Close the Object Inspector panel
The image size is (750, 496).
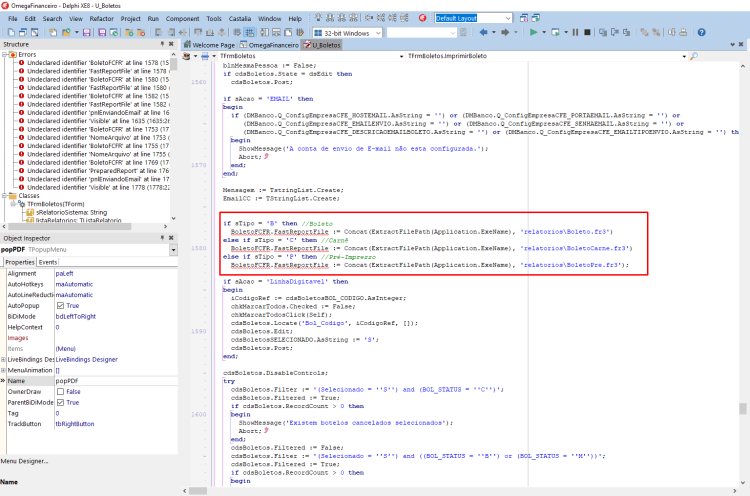click(x=171, y=238)
